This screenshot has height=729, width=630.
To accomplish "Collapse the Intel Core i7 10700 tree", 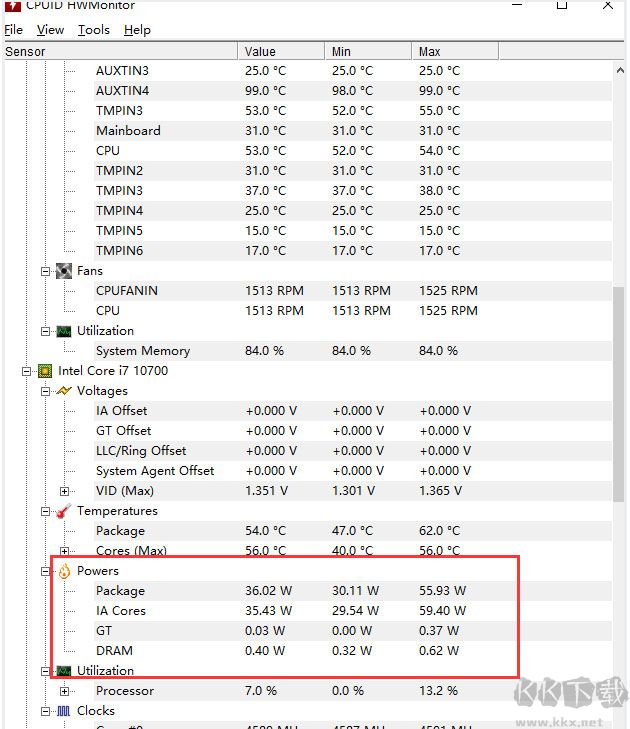I will pos(26,371).
